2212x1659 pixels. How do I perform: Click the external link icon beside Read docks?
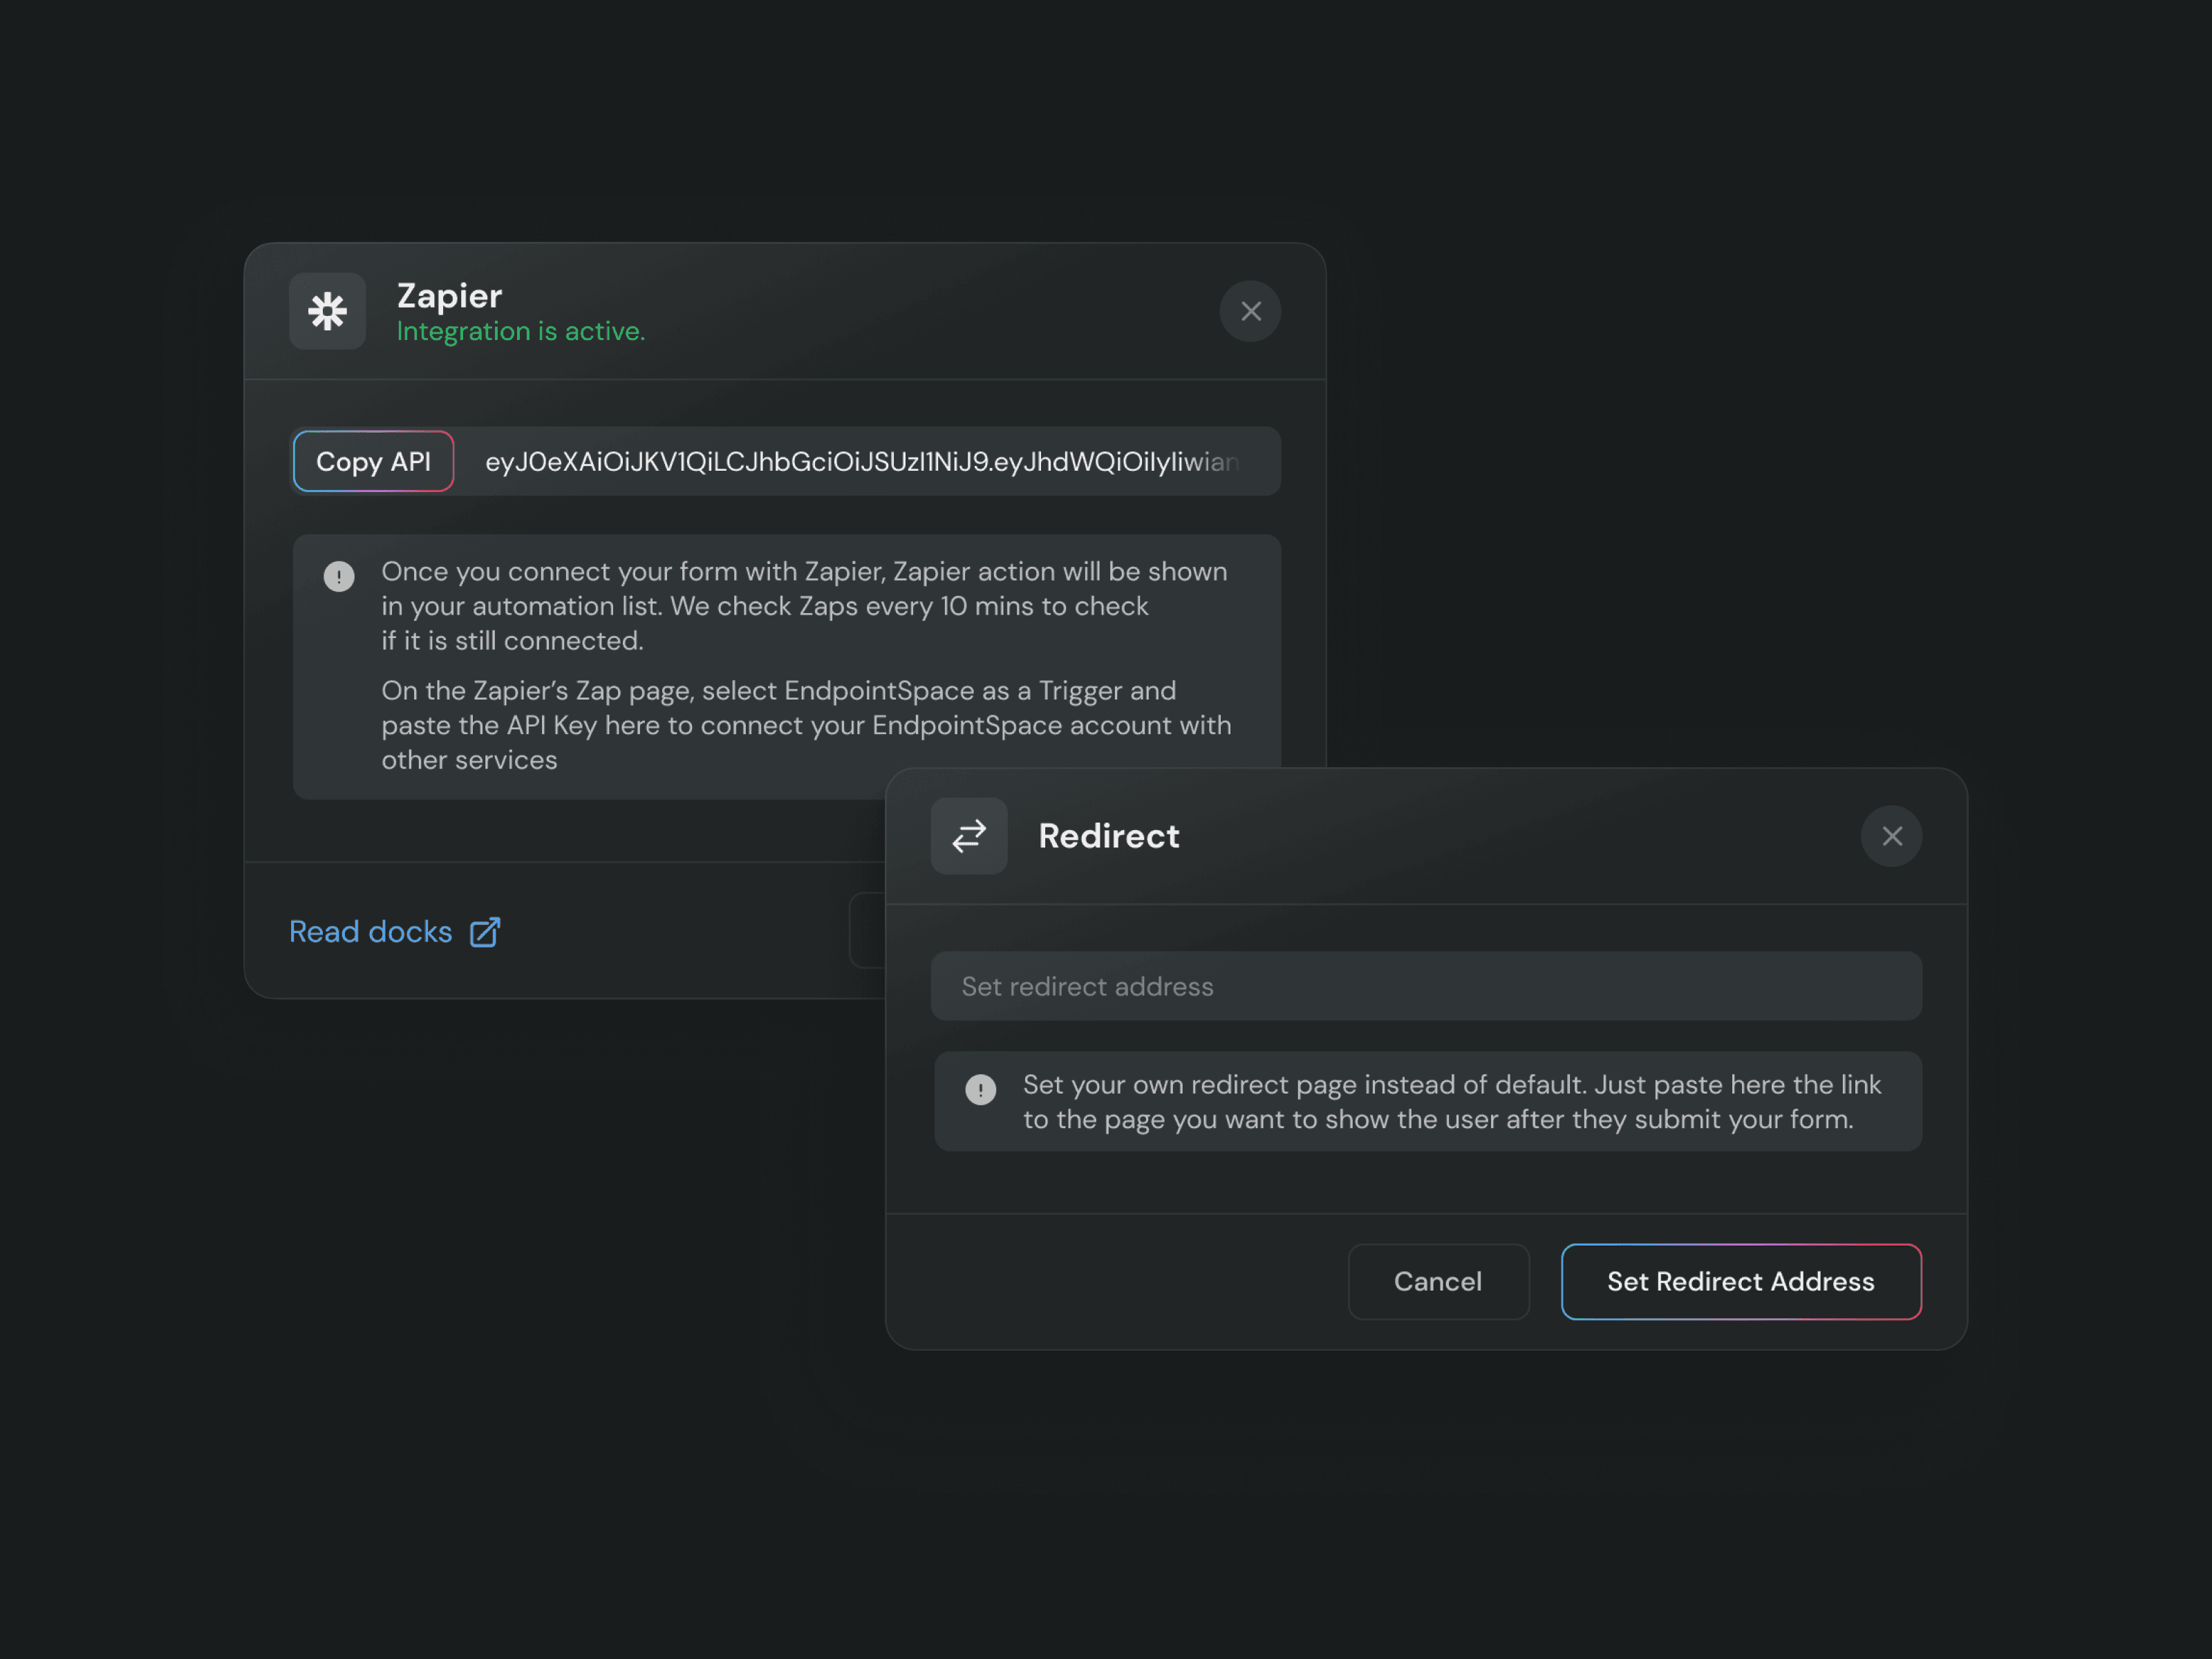tap(485, 932)
